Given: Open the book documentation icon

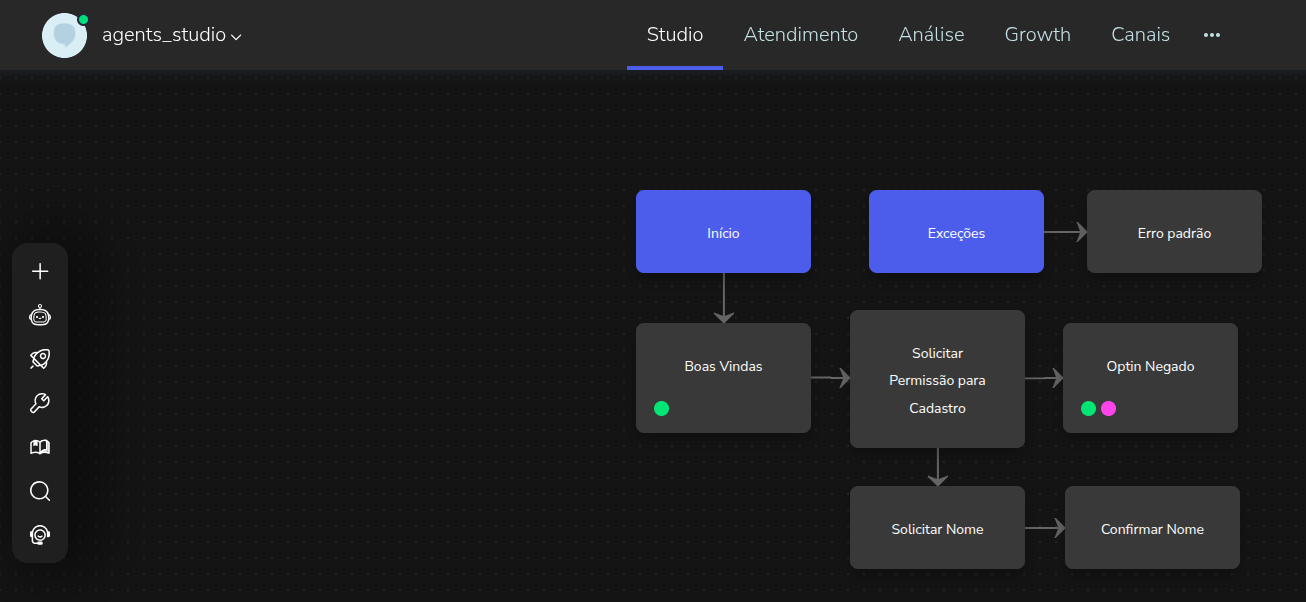Looking at the screenshot, I should tap(40, 447).
